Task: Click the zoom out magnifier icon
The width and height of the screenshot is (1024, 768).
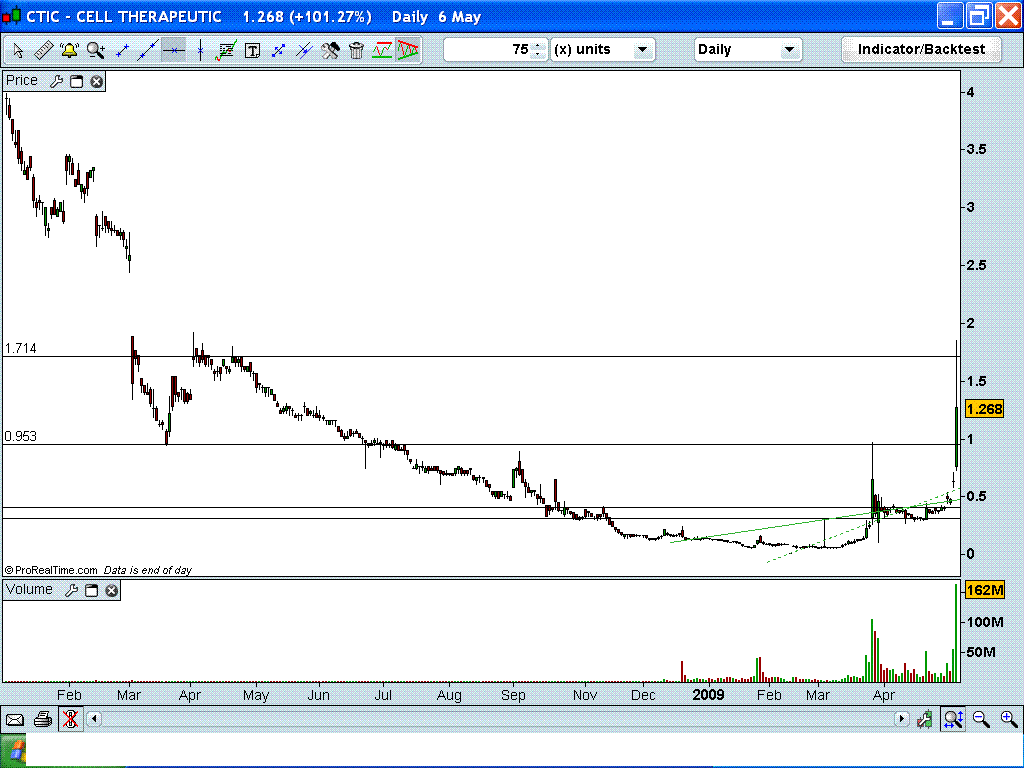Action: pyautogui.click(x=981, y=720)
